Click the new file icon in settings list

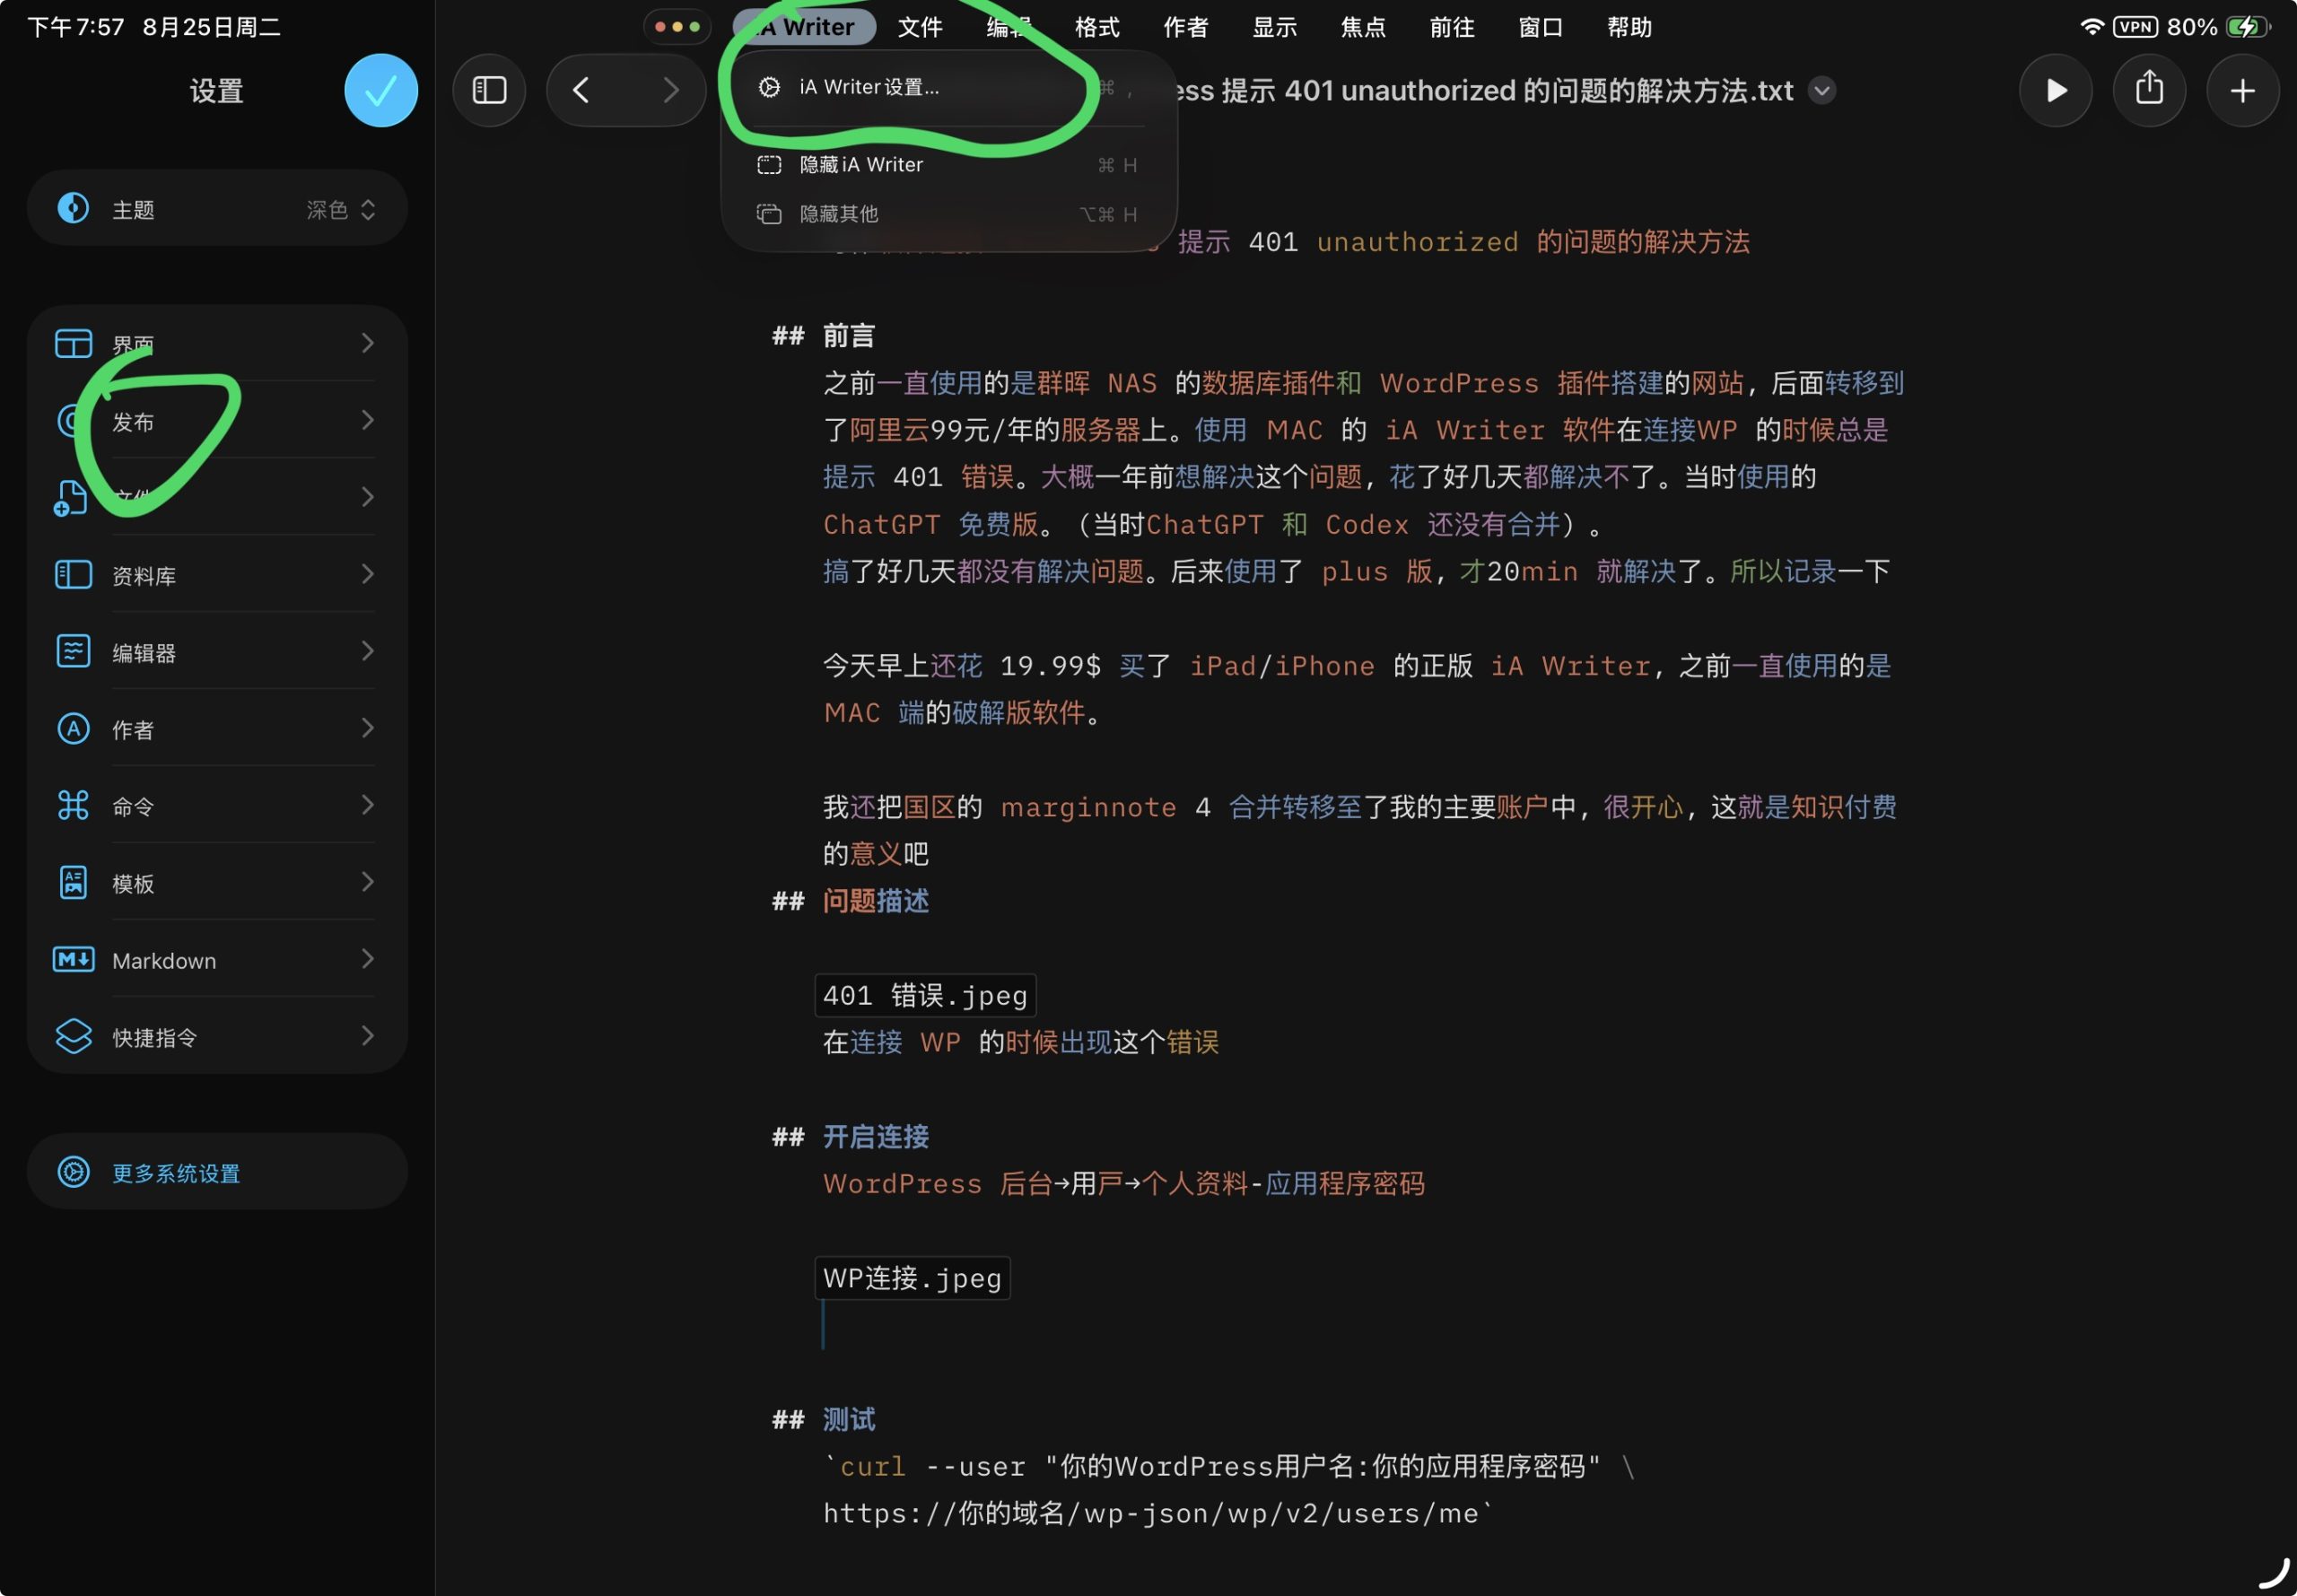[70, 498]
